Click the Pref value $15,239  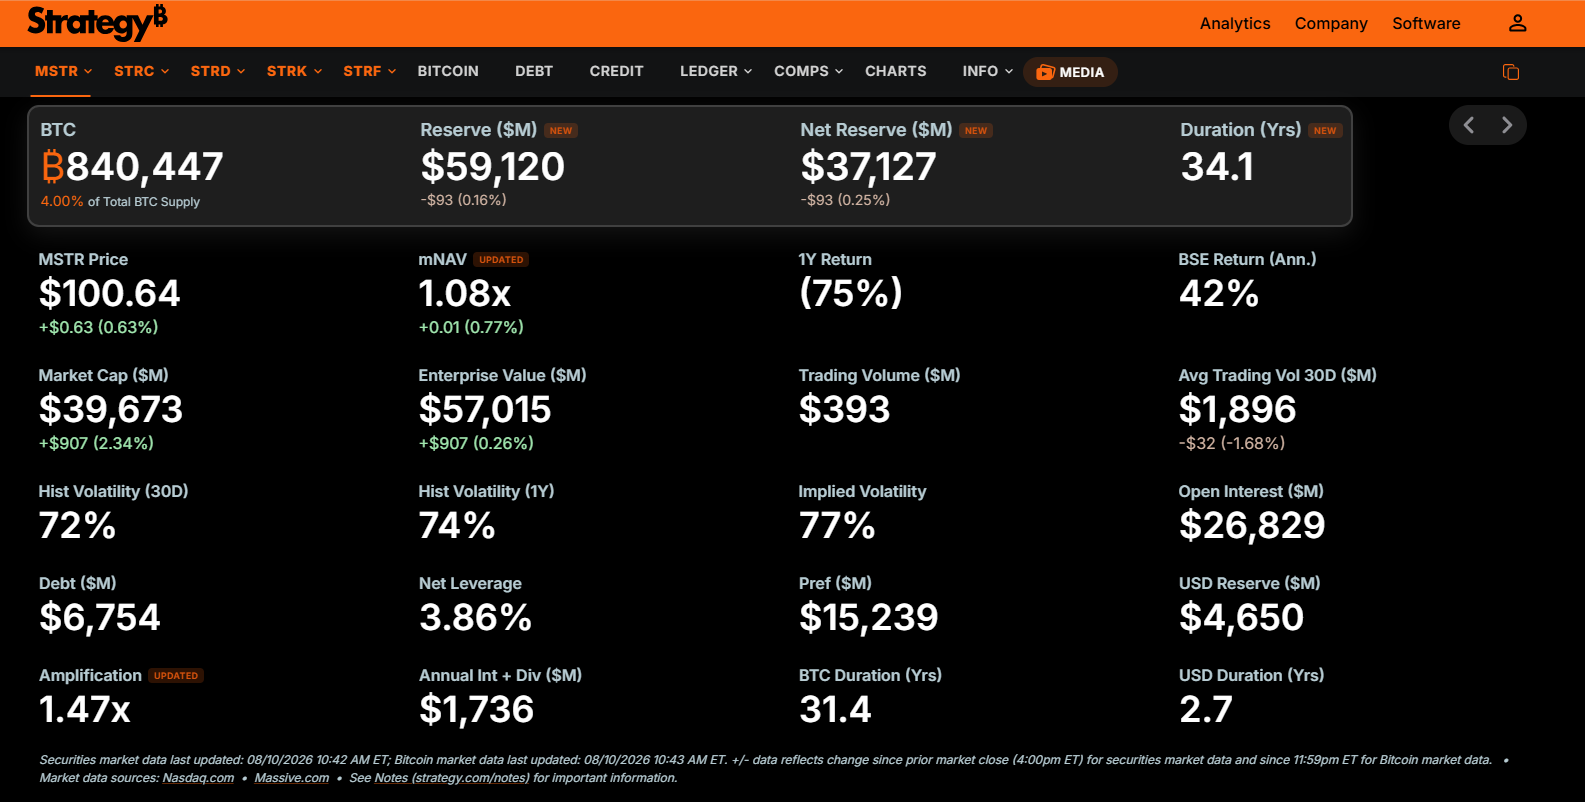[868, 618]
